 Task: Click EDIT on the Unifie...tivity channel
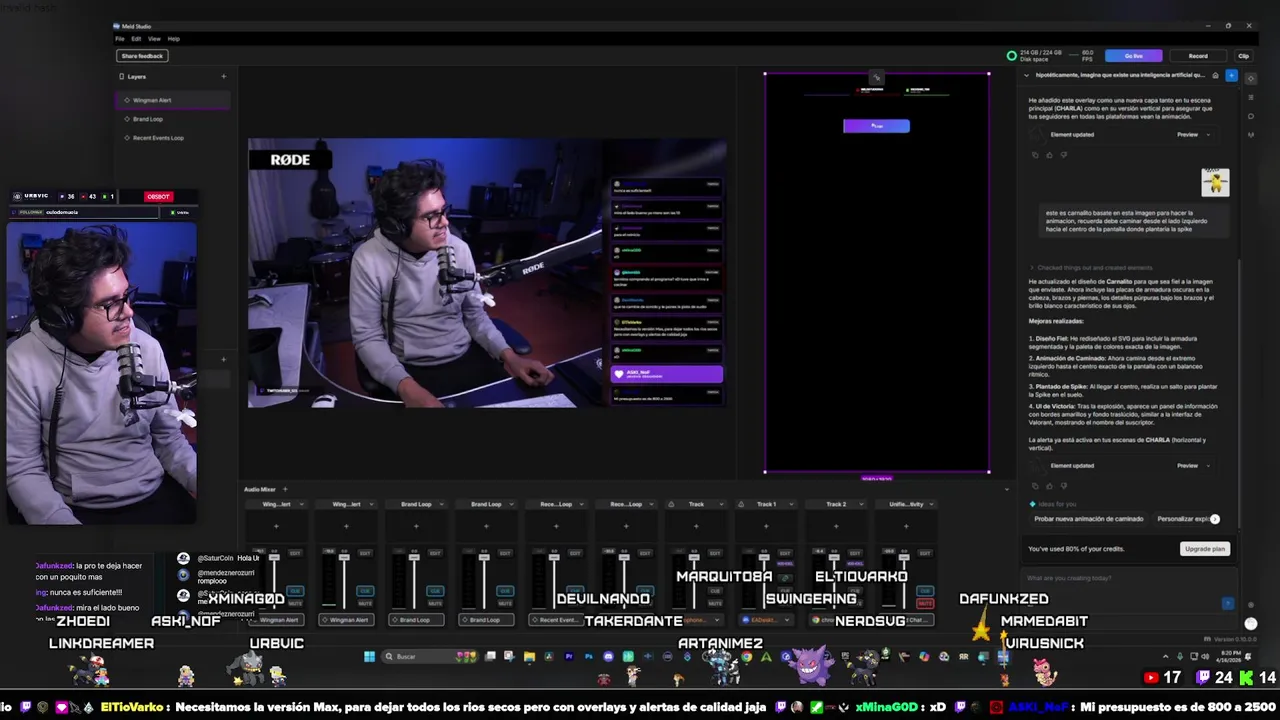924,552
